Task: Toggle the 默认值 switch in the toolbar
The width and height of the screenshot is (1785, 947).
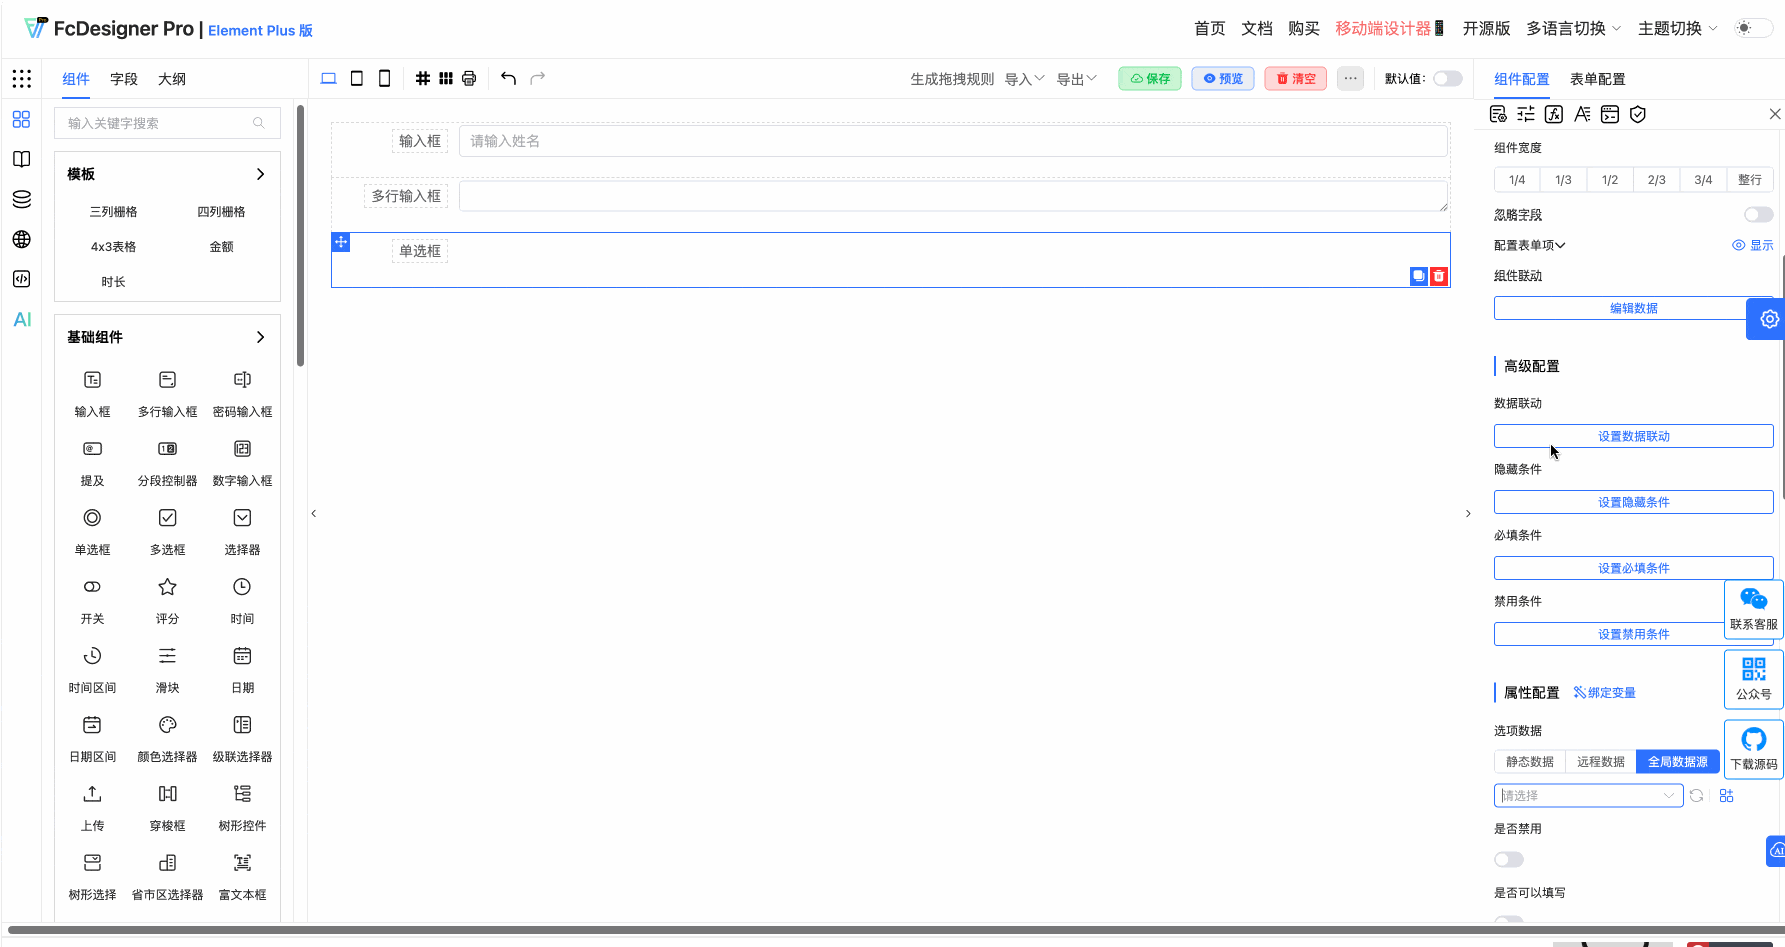Action: 1446,78
